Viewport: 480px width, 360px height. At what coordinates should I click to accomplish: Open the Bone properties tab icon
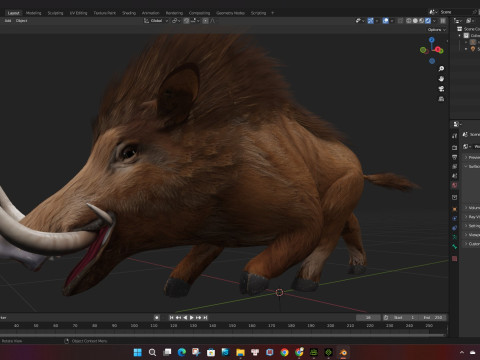tap(454, 247)
